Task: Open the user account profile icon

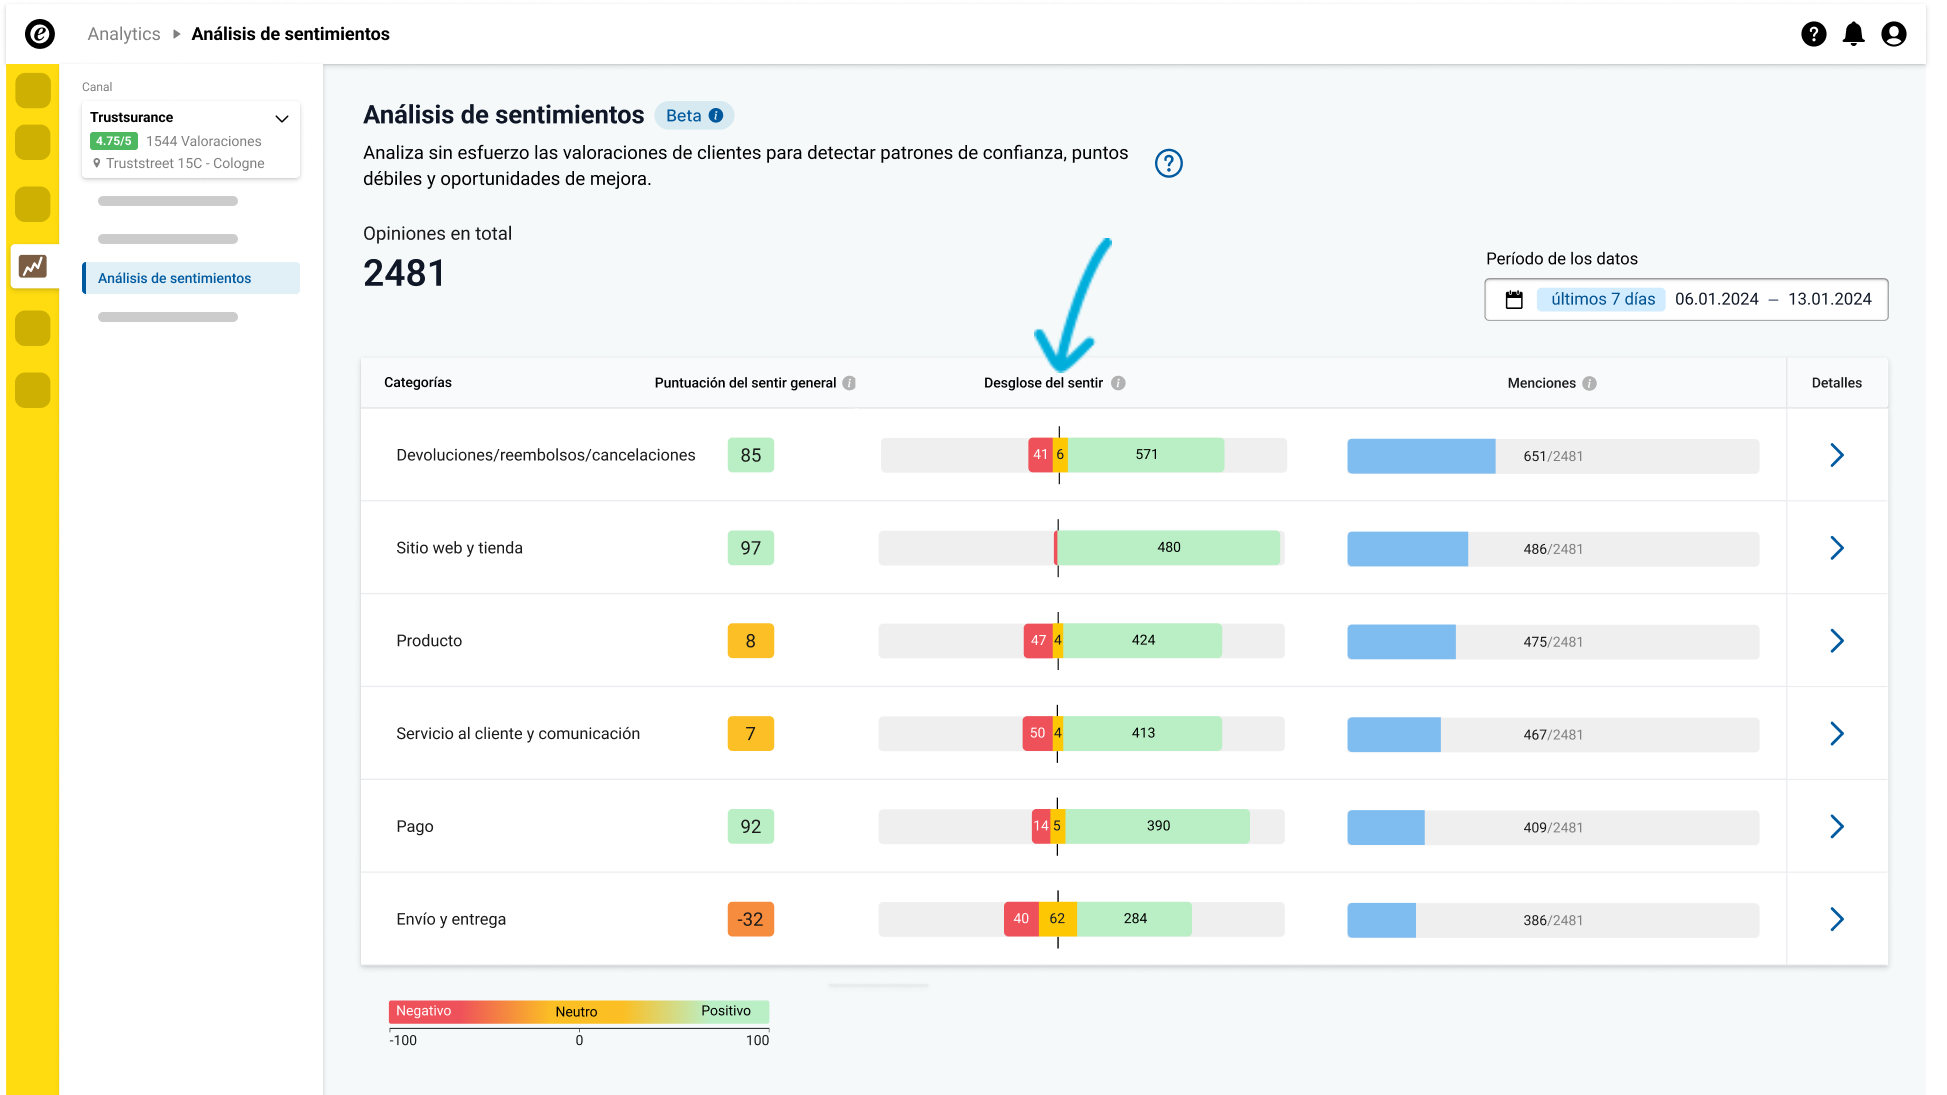Action: click(1894, 34)
